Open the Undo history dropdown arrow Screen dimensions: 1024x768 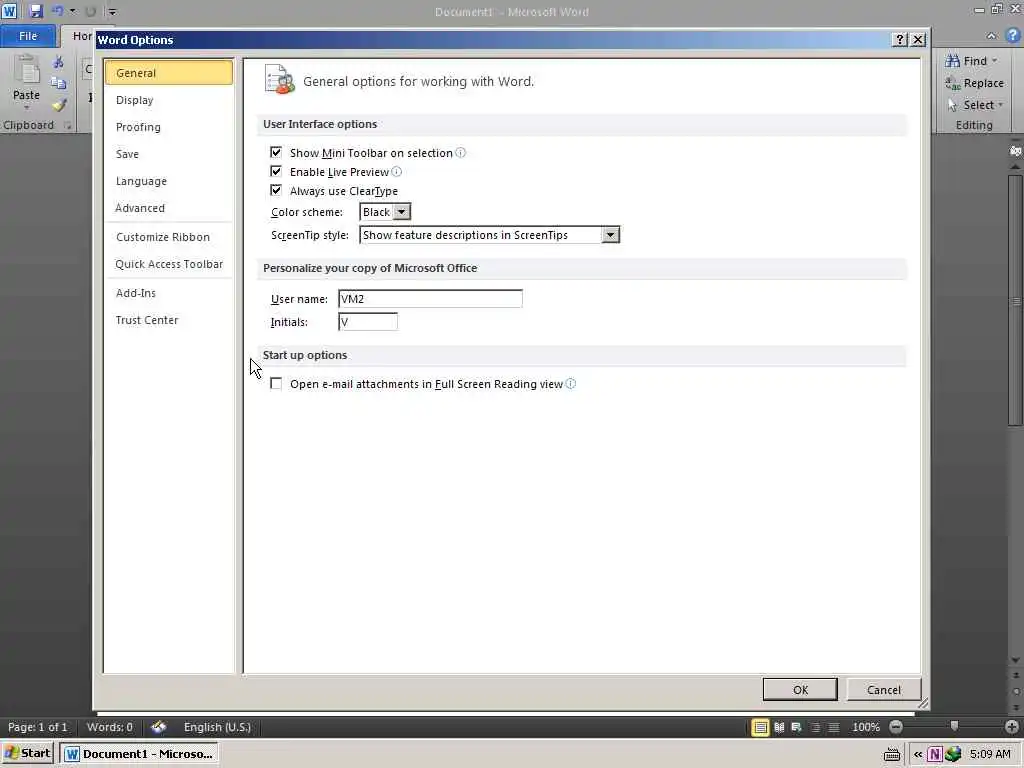coord(72,11)
